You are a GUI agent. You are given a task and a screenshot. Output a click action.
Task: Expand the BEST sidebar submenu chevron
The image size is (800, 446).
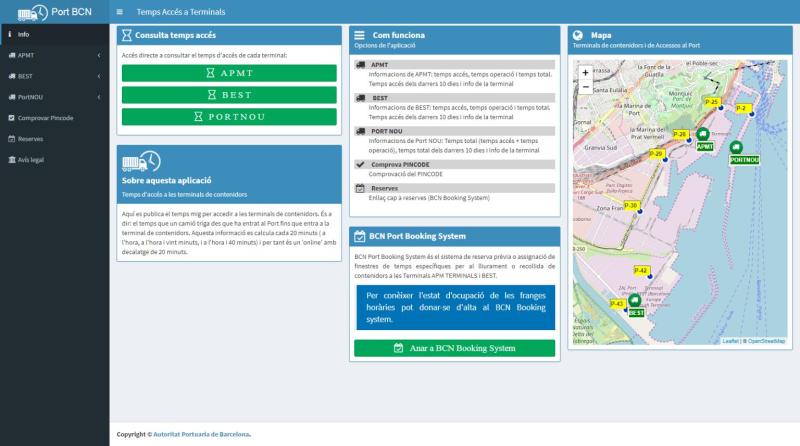pyautogui.click(x=99, y=76)
